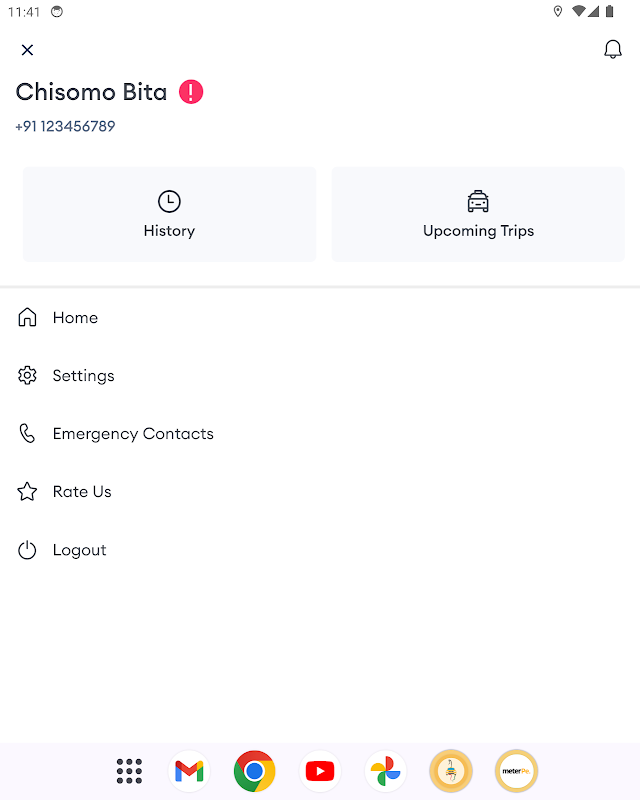Tap the taxi icon above Upcoming Trips
The height and width of the screenshot is (800, 640).
[478, 201]
